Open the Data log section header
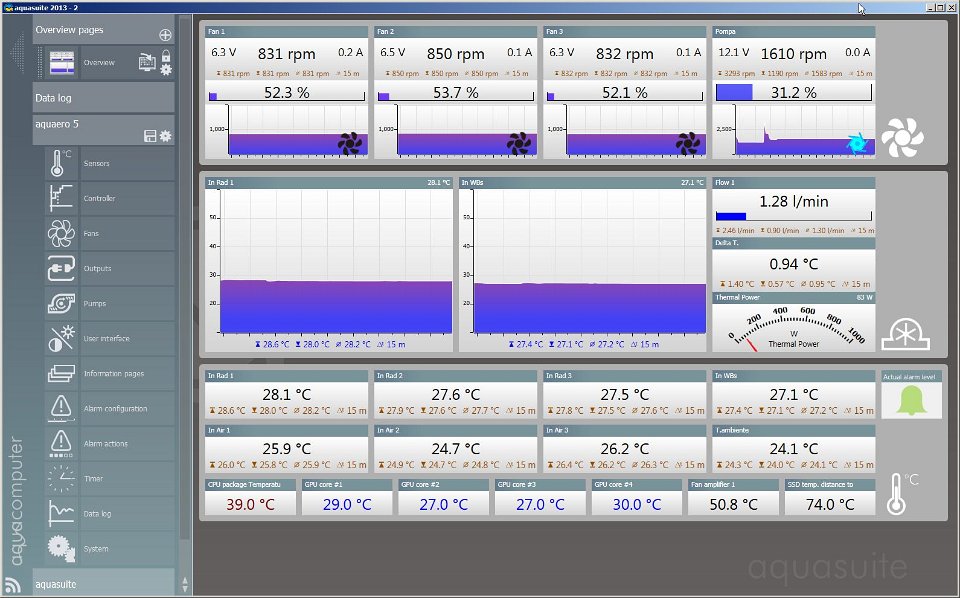Screen dimensions: 960x598 (103, 98)
